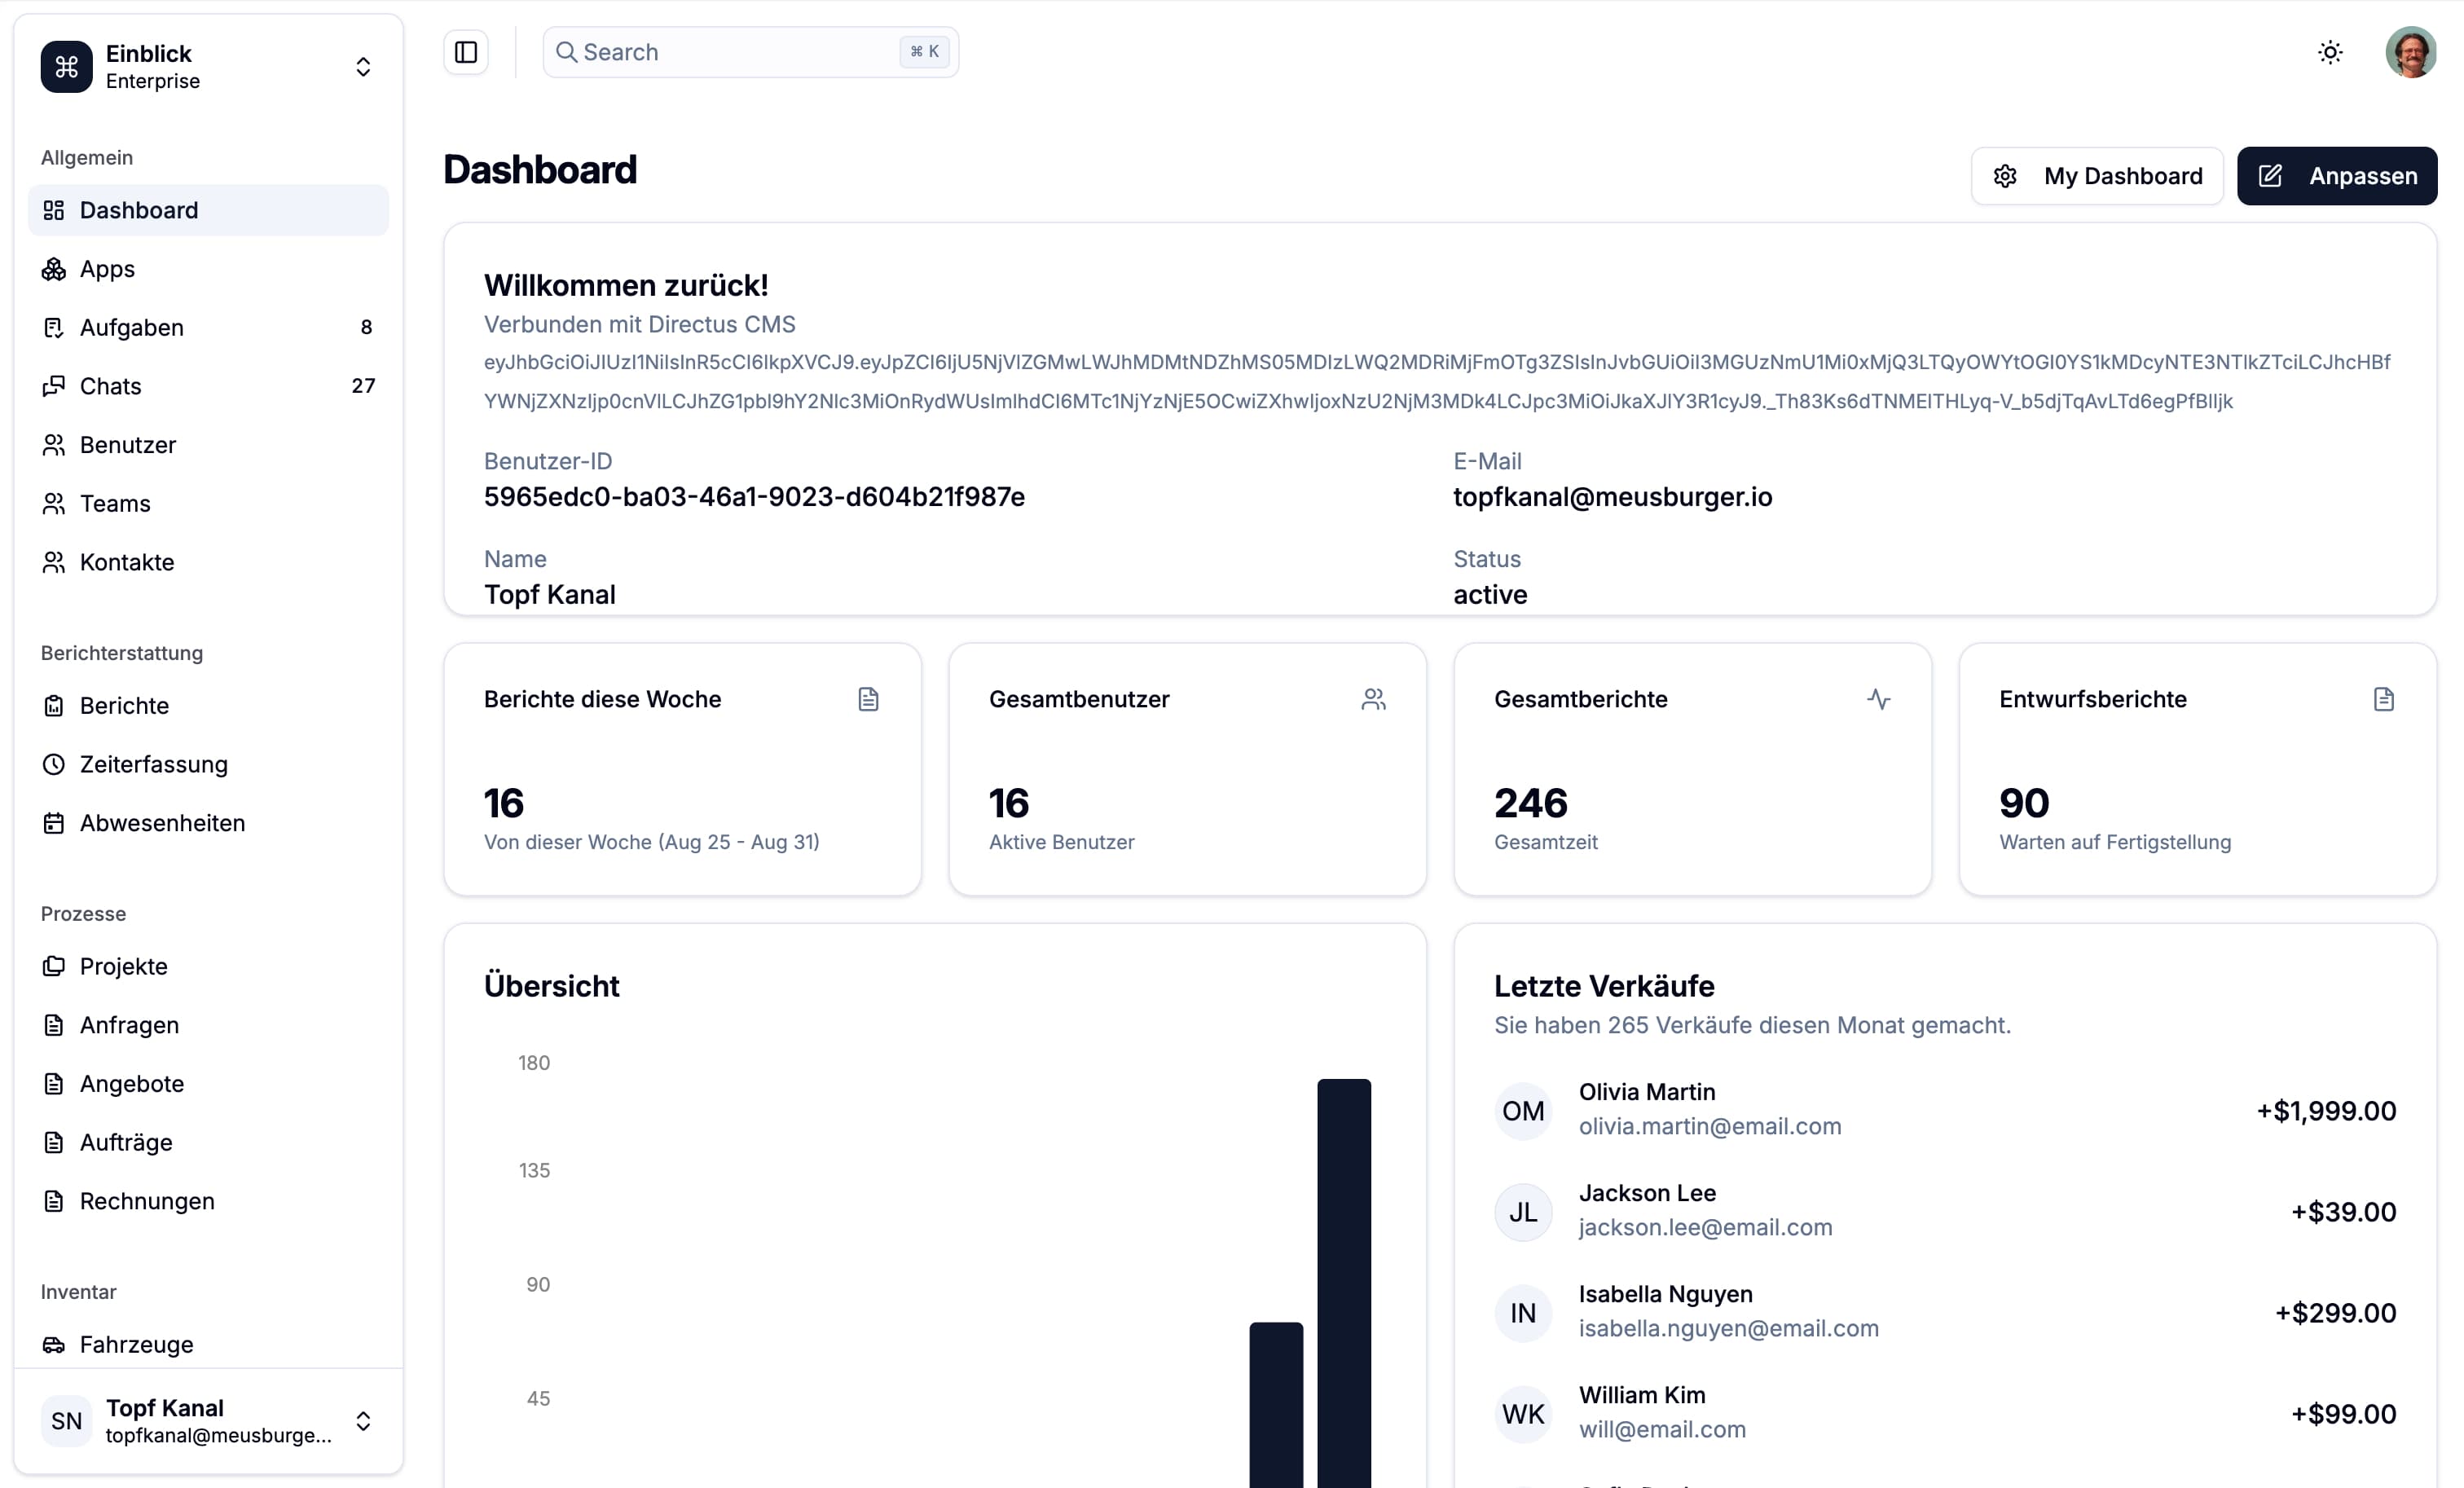2464x1488 pixels.
Task: Navigate to Benutzer in the sidebar
Action: [x=128, y=445]
